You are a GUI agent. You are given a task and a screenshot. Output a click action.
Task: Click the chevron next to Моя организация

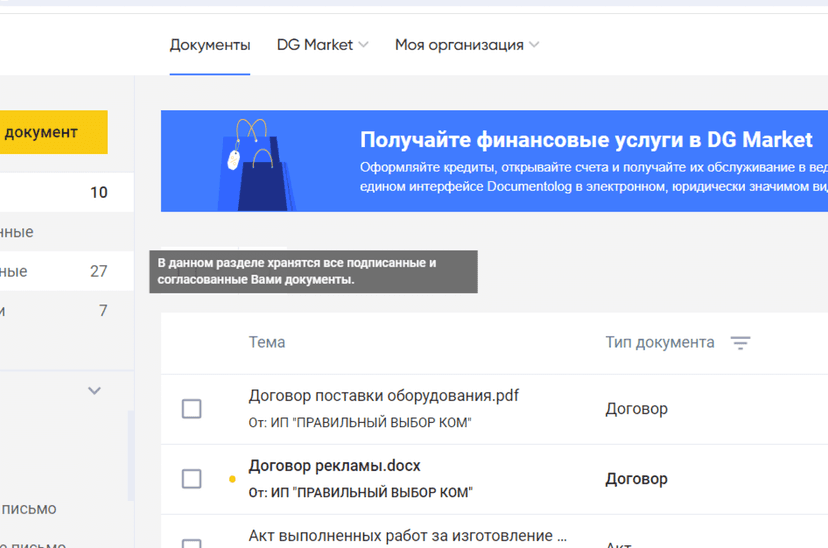click(534, 45)
